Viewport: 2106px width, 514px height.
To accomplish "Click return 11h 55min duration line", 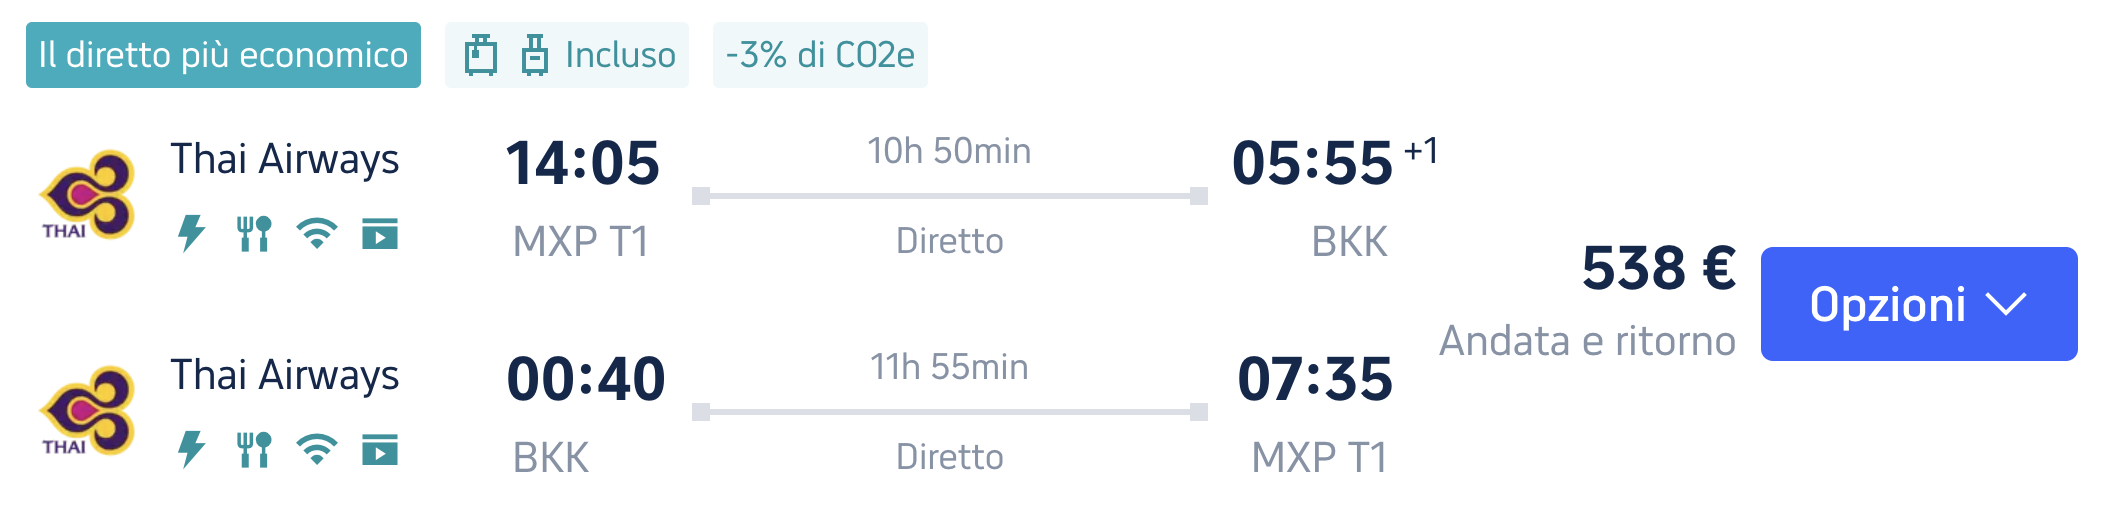I will 950,412.
